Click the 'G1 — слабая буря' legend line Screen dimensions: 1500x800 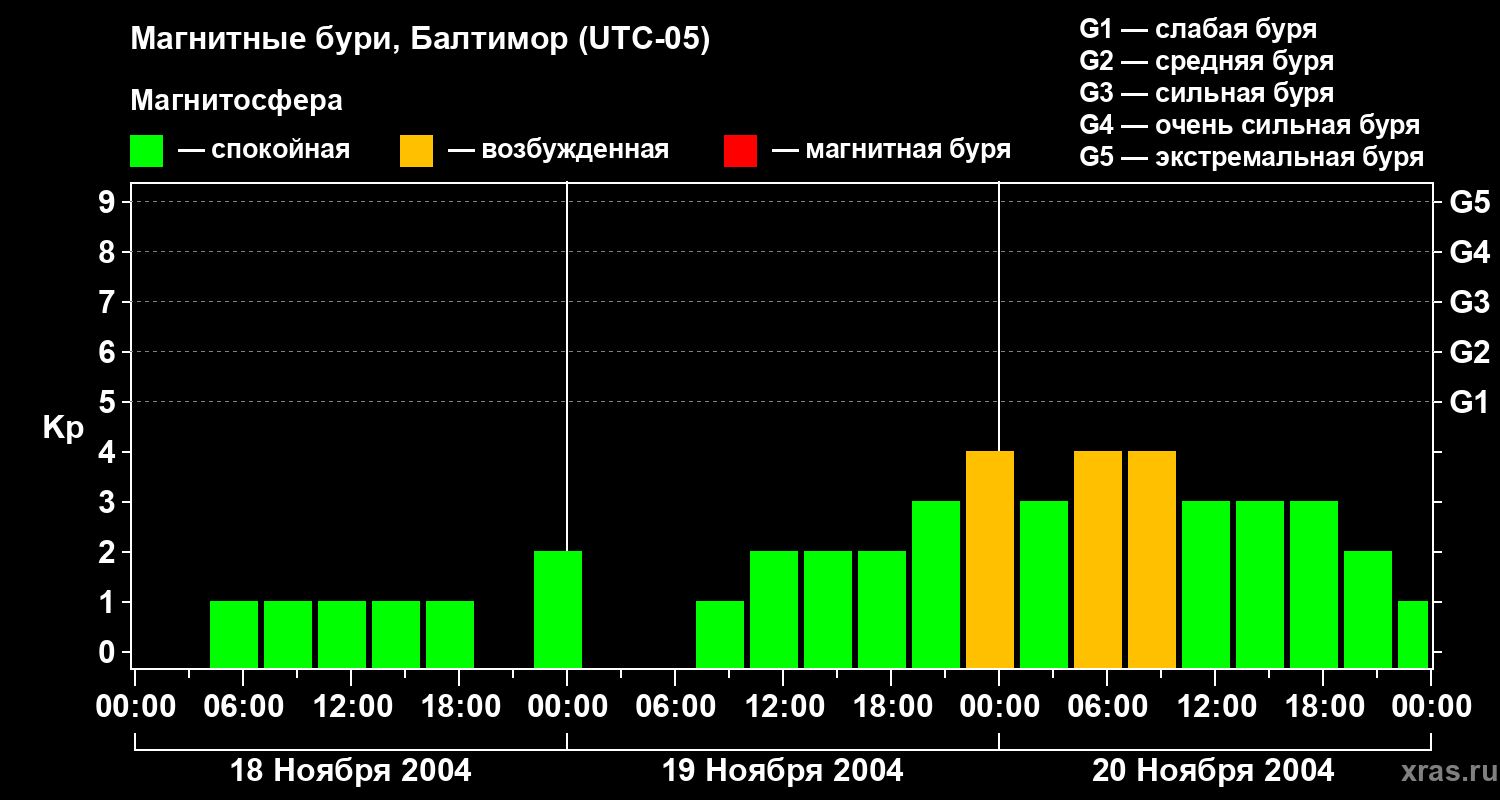pos(1198,29)
